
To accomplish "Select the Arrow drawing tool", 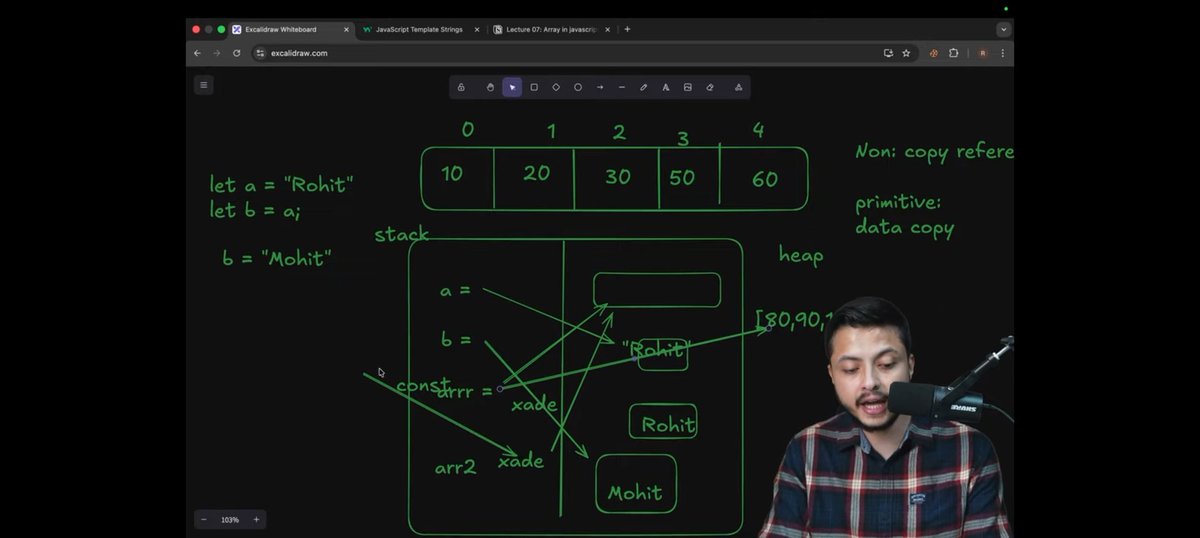I will (600, 87).
